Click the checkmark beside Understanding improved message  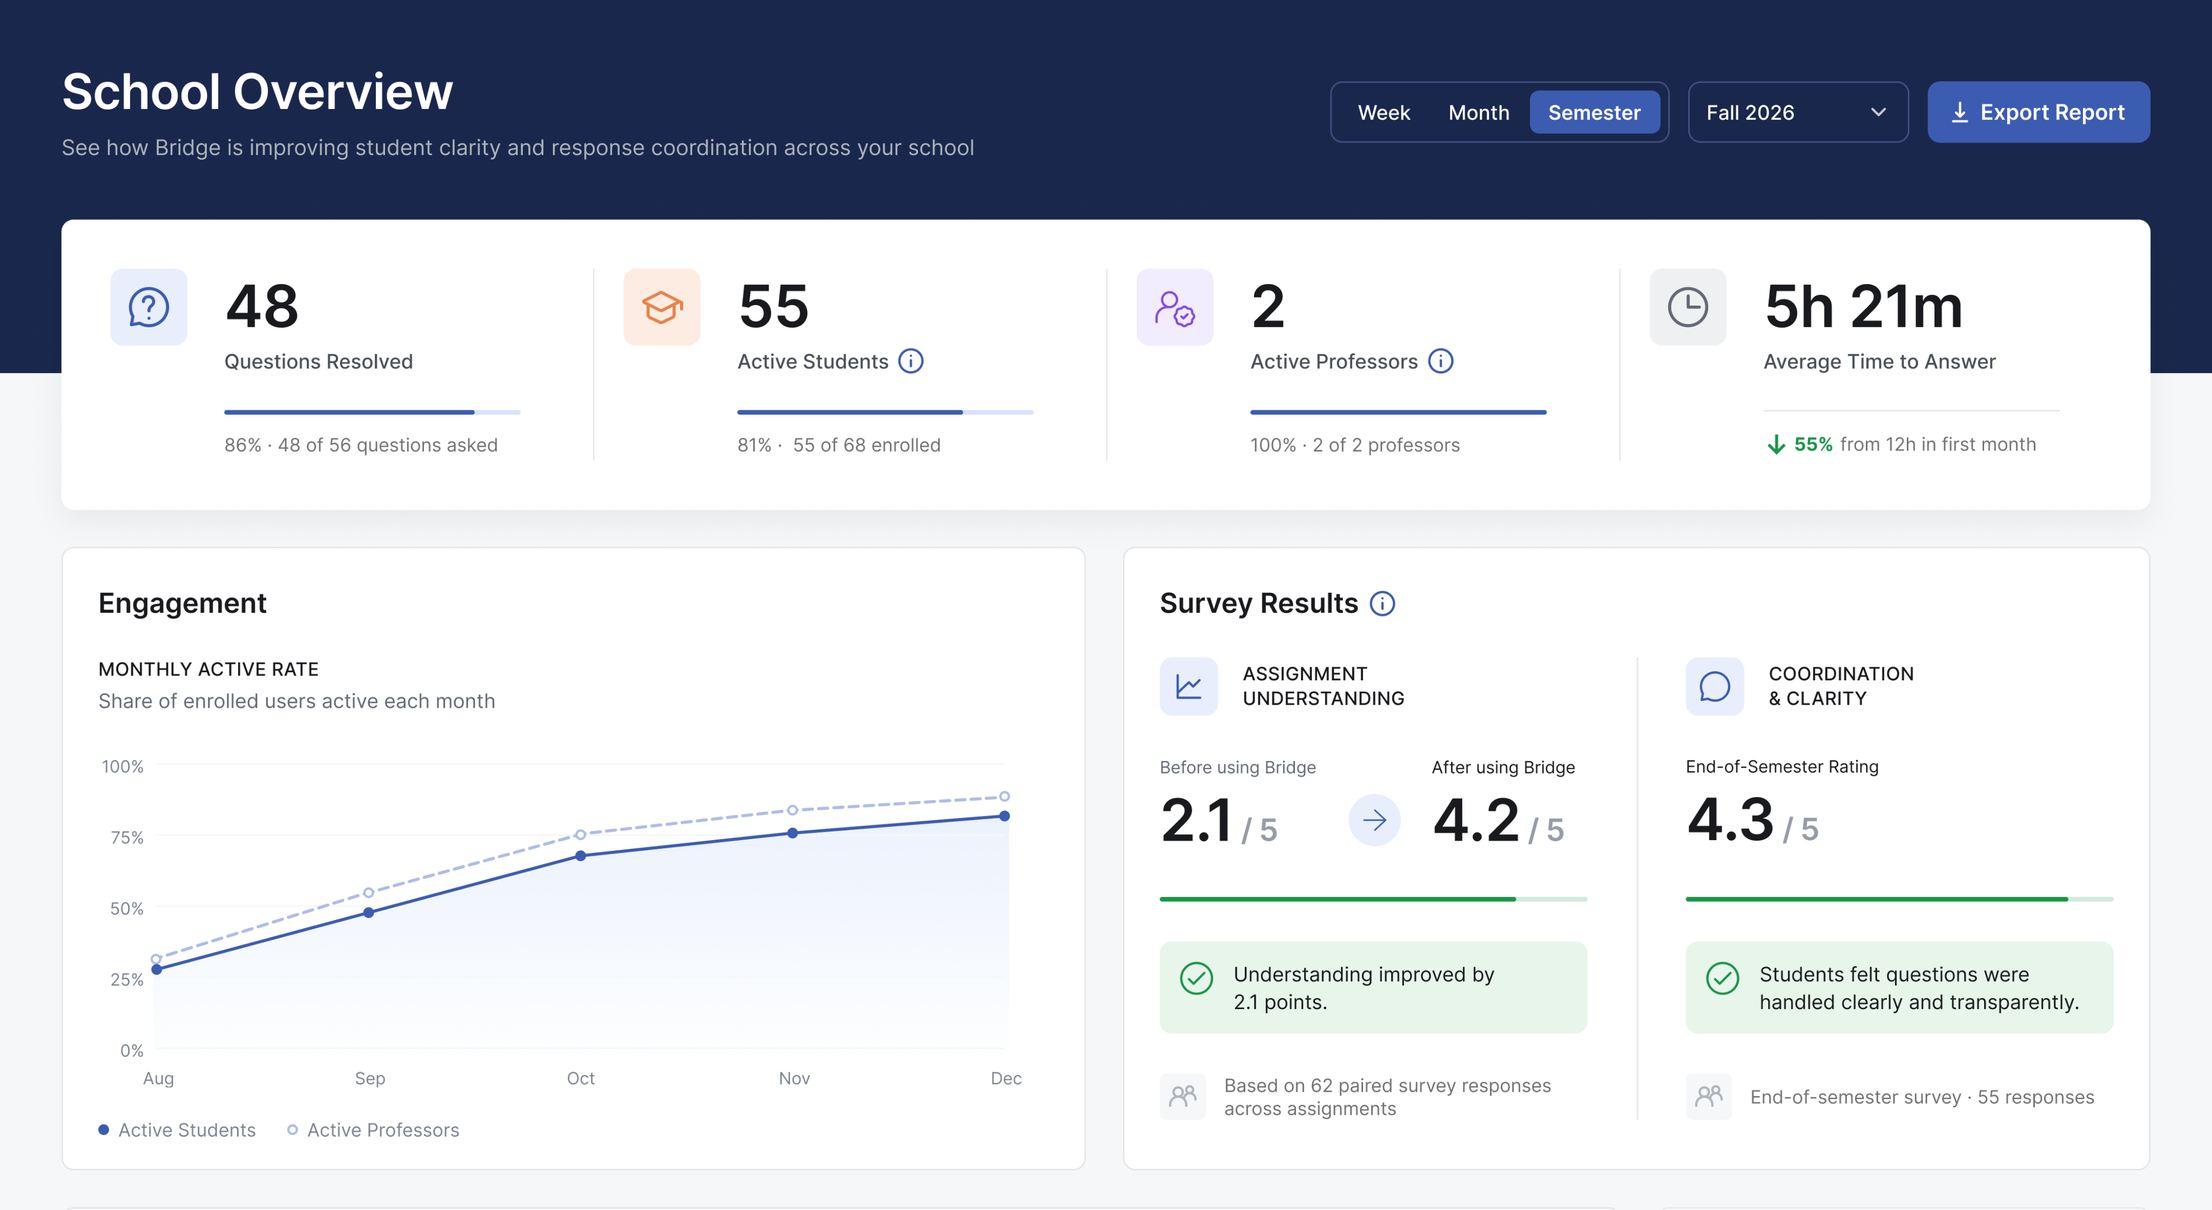click(x=1197, y=978)
